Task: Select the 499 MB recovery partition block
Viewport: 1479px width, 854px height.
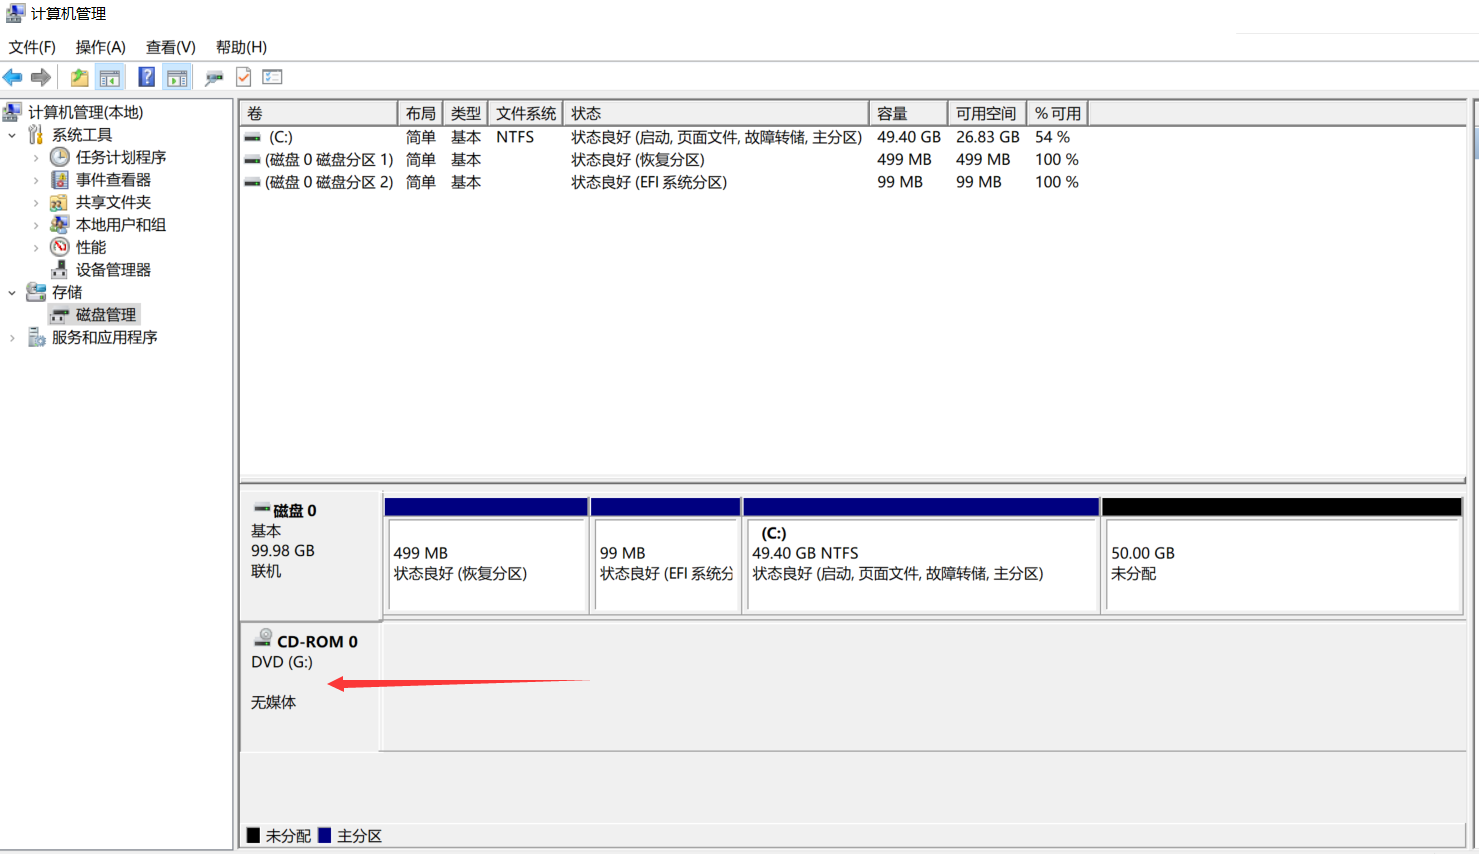Action: pyautogui.click(x=486, y=556)
